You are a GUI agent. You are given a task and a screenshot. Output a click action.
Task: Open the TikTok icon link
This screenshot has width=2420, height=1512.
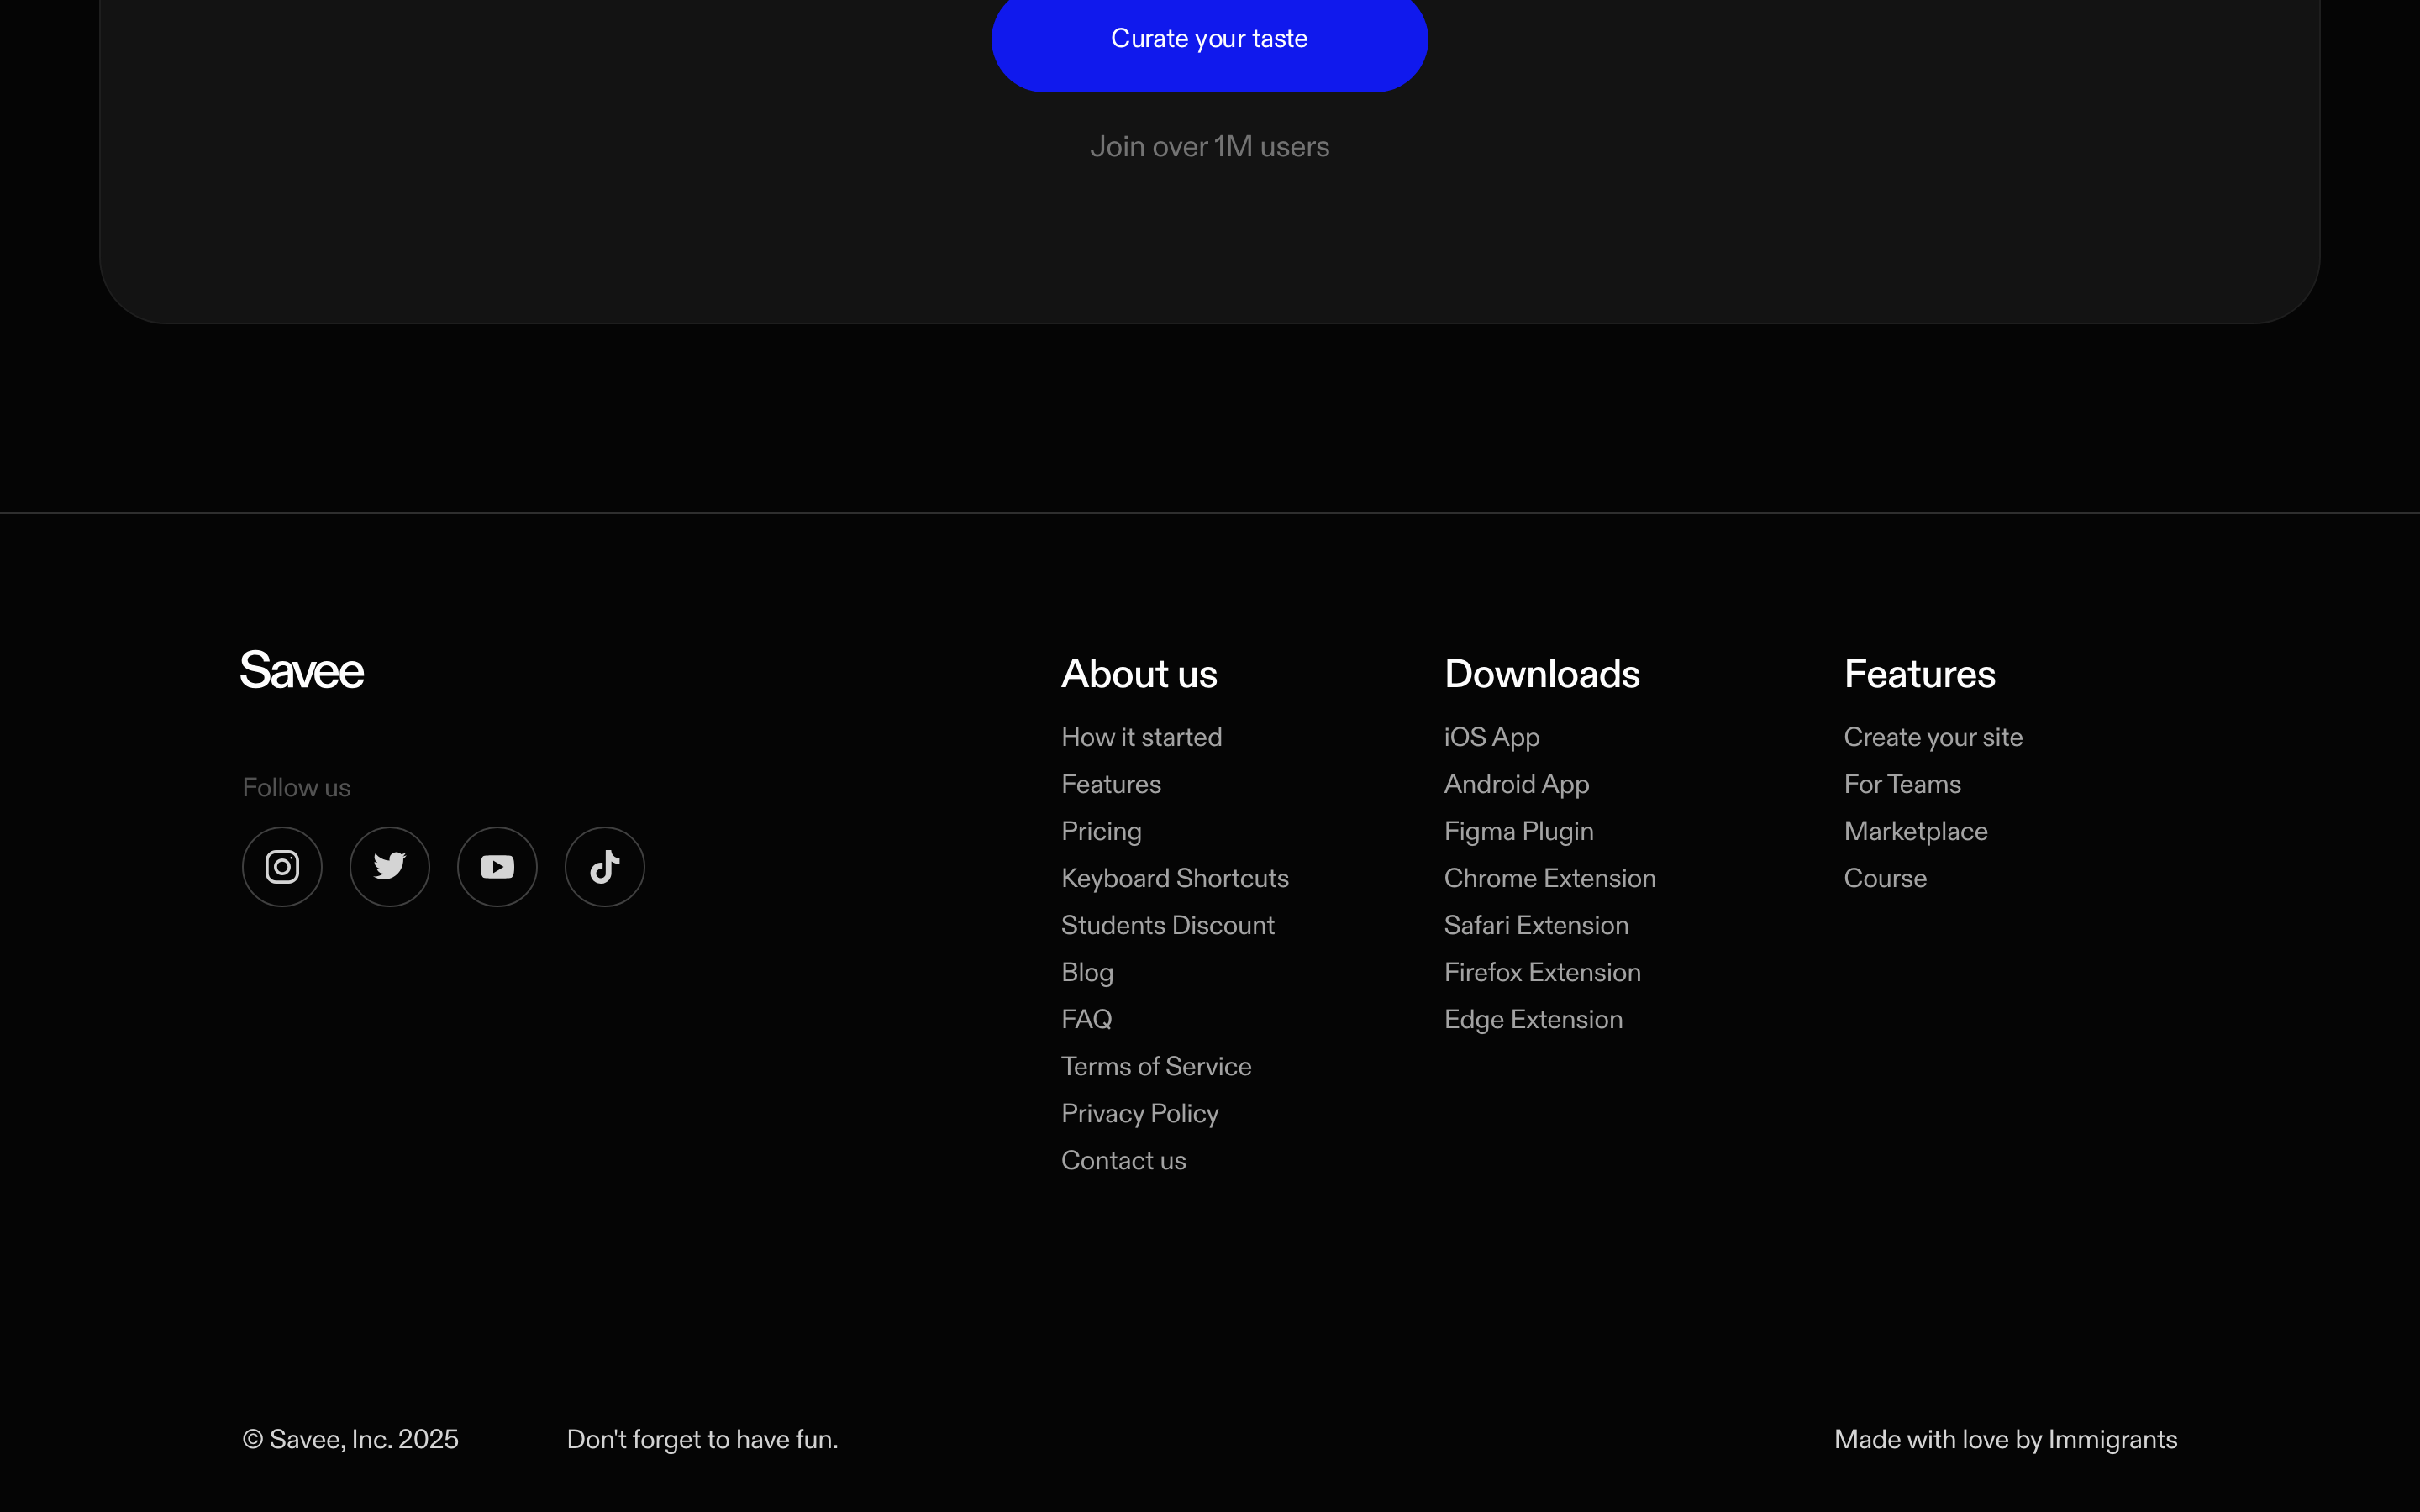[x=605, y=866]
